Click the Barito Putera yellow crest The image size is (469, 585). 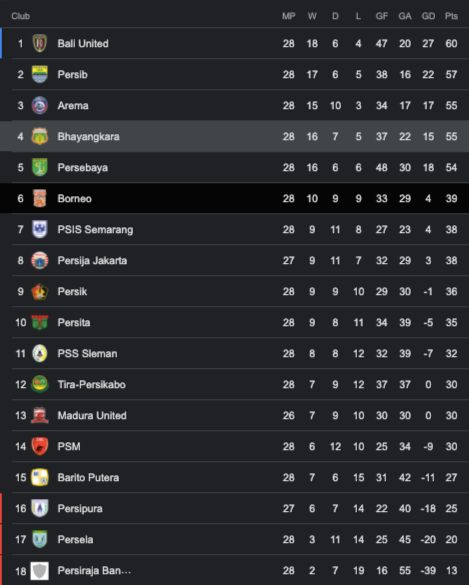tap(40, 477)
